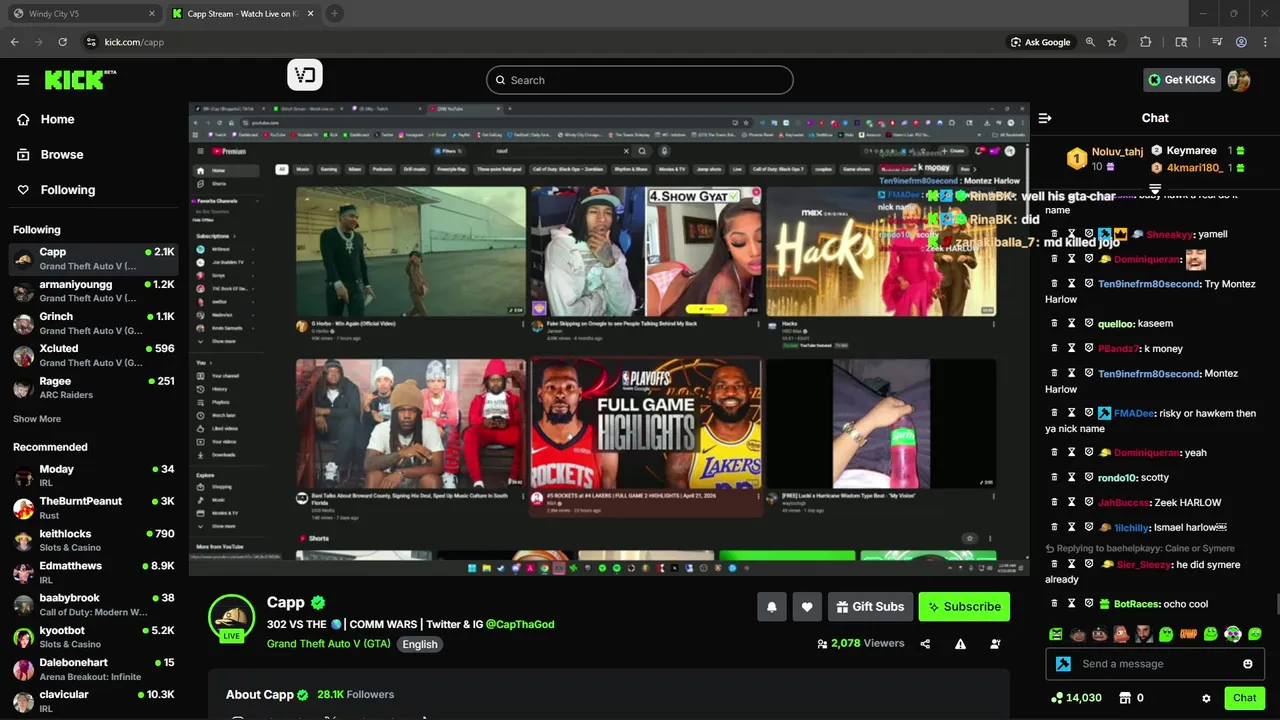Viewport: 1280px width, 720px height.
Task: Open armaniyoungg channel in Following list
Action: tap(94, 291)
